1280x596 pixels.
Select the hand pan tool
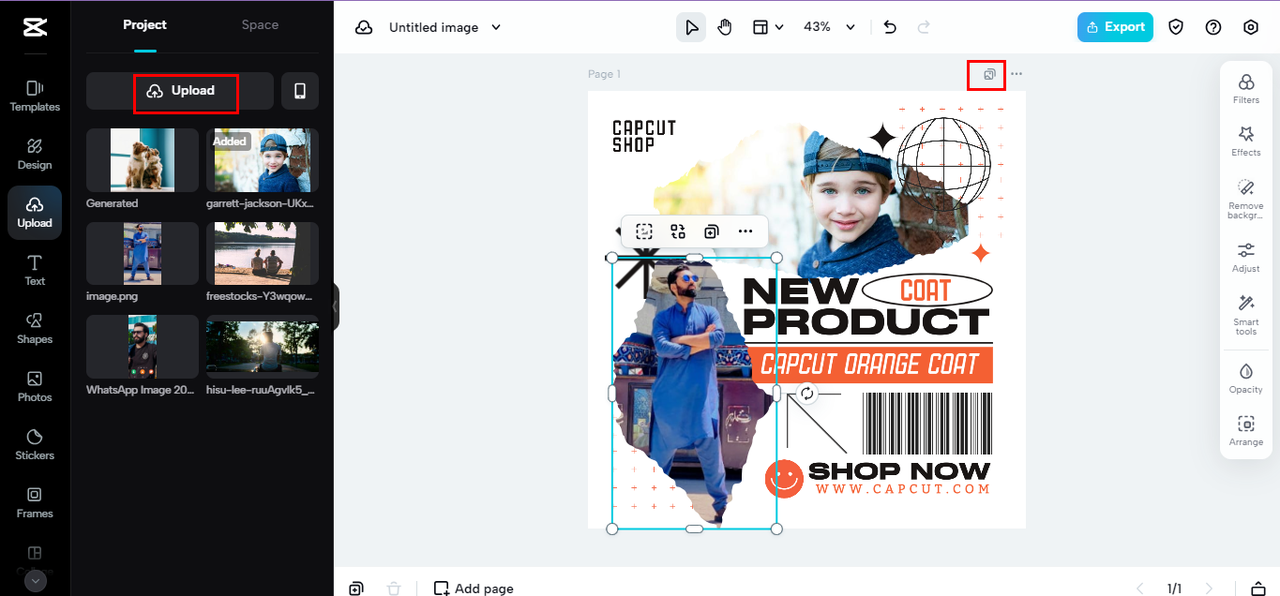725,27
